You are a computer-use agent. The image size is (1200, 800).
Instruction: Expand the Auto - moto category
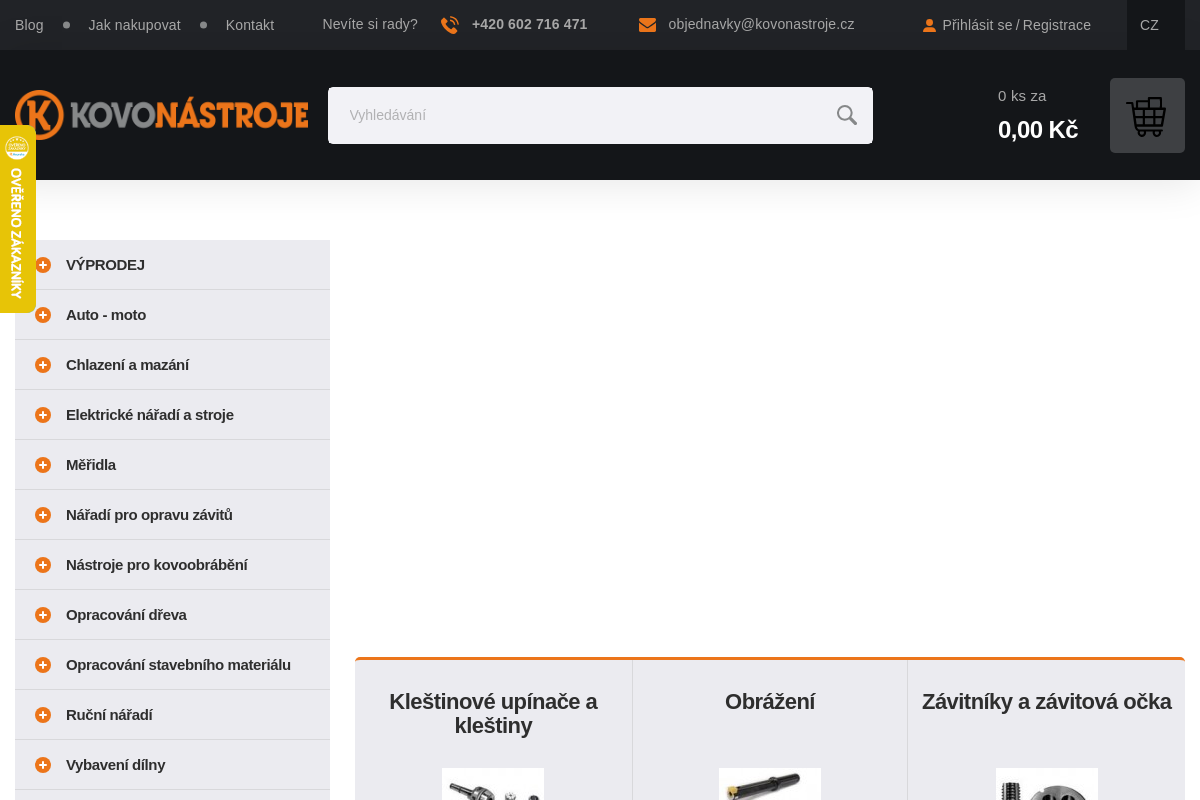(43, 315)
